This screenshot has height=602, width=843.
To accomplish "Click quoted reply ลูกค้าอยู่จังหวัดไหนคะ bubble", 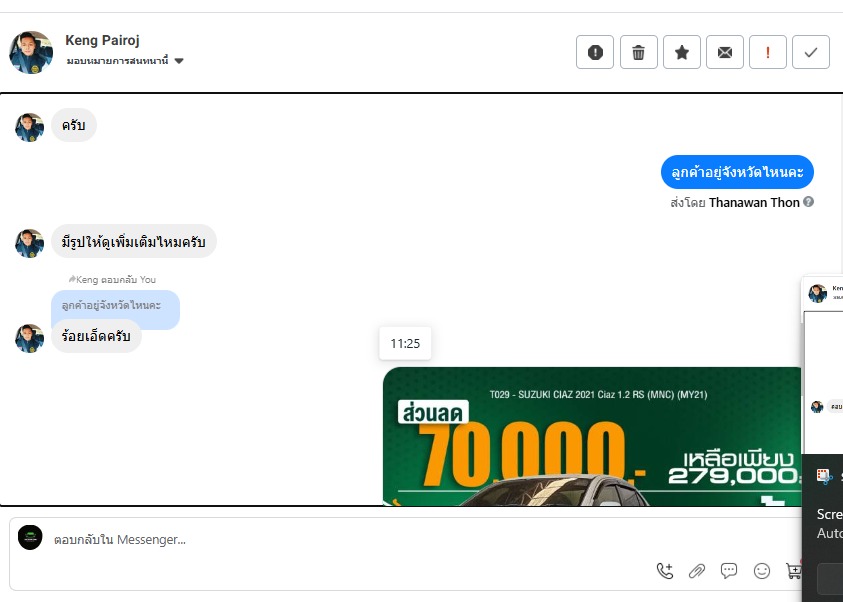I will click(x=115, y=305).
